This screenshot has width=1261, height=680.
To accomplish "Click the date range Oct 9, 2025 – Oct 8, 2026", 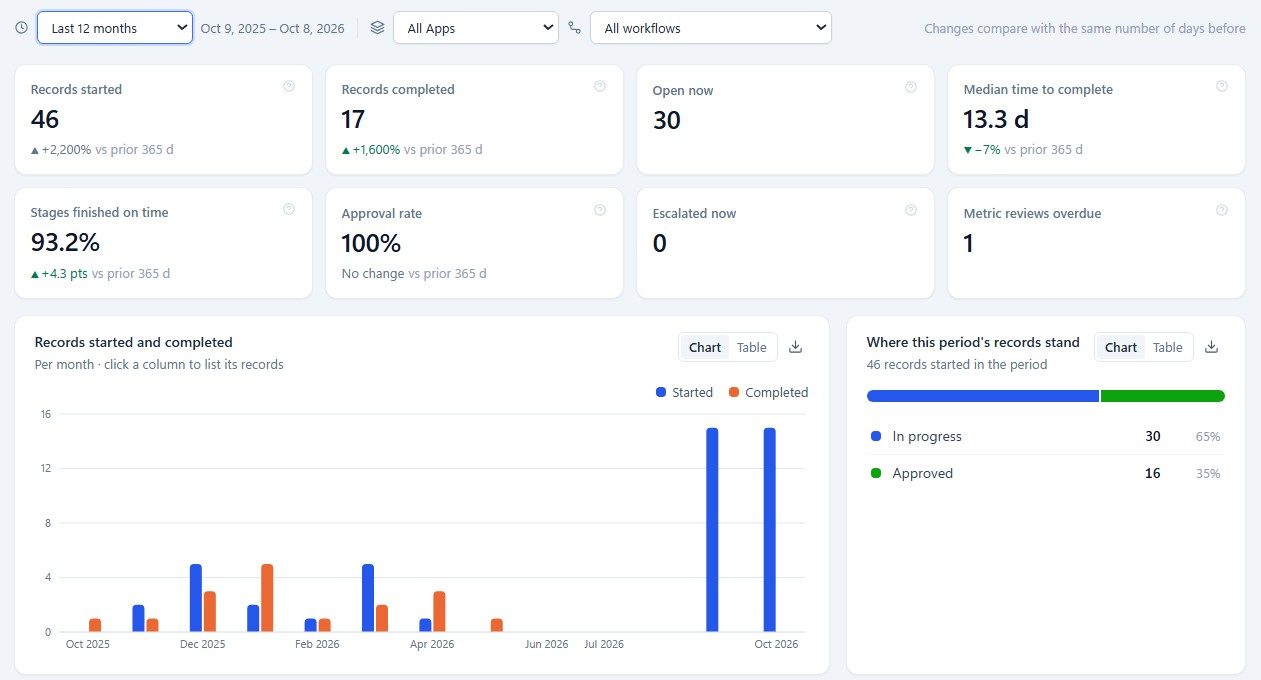I will (x=272, y=28).
